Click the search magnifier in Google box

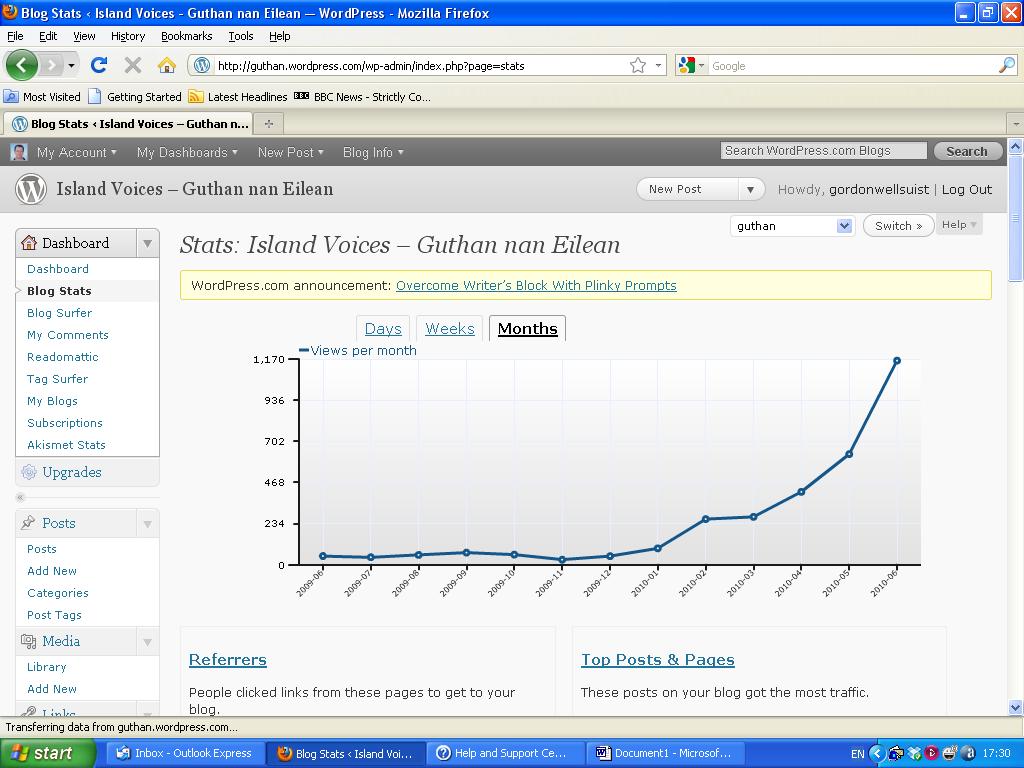click(1006, 65)
